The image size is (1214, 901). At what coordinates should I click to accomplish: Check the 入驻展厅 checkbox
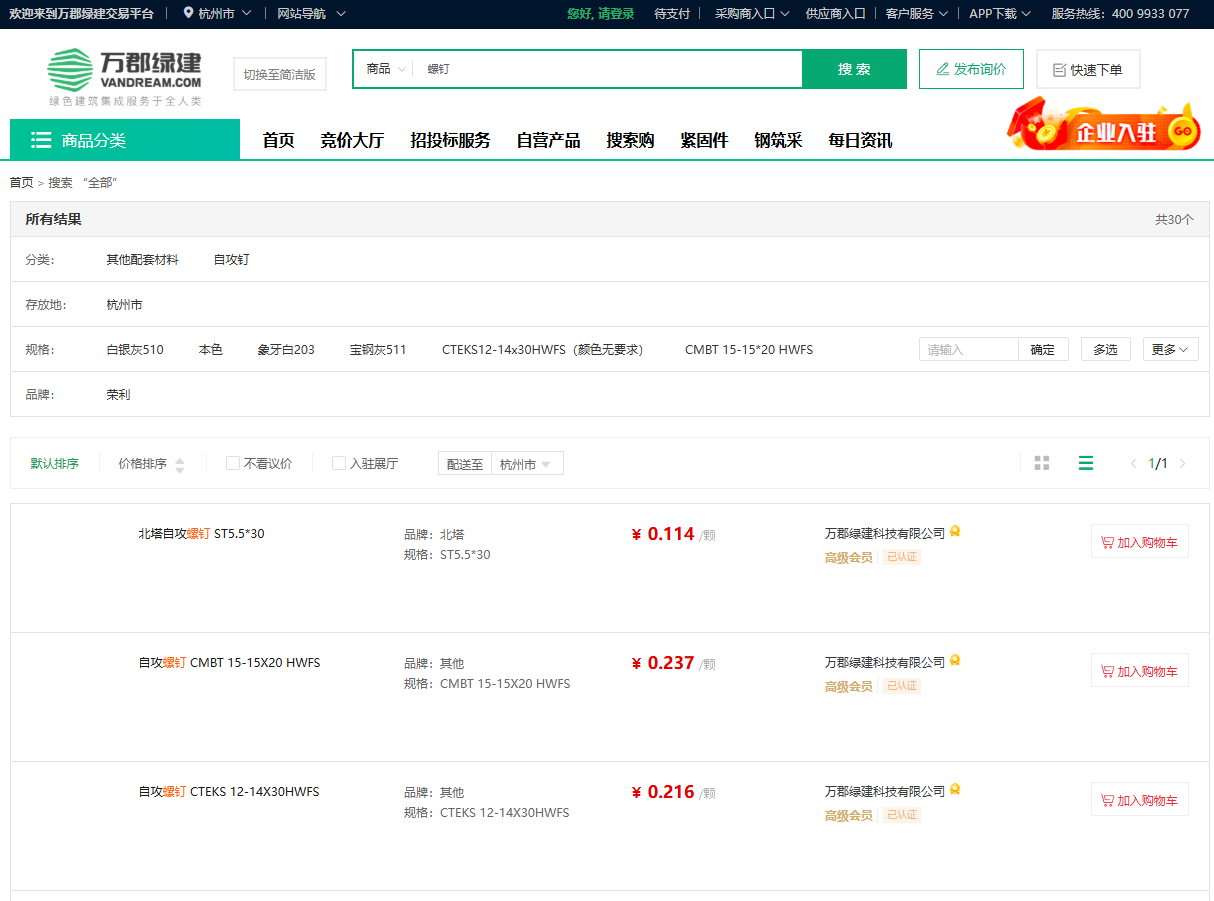tap(339, 464)
